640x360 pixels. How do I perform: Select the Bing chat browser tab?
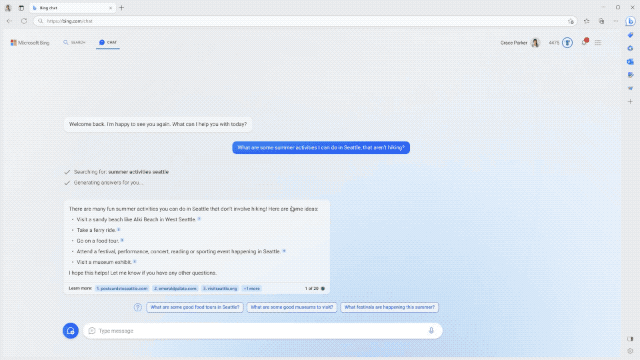pos(73,8)
